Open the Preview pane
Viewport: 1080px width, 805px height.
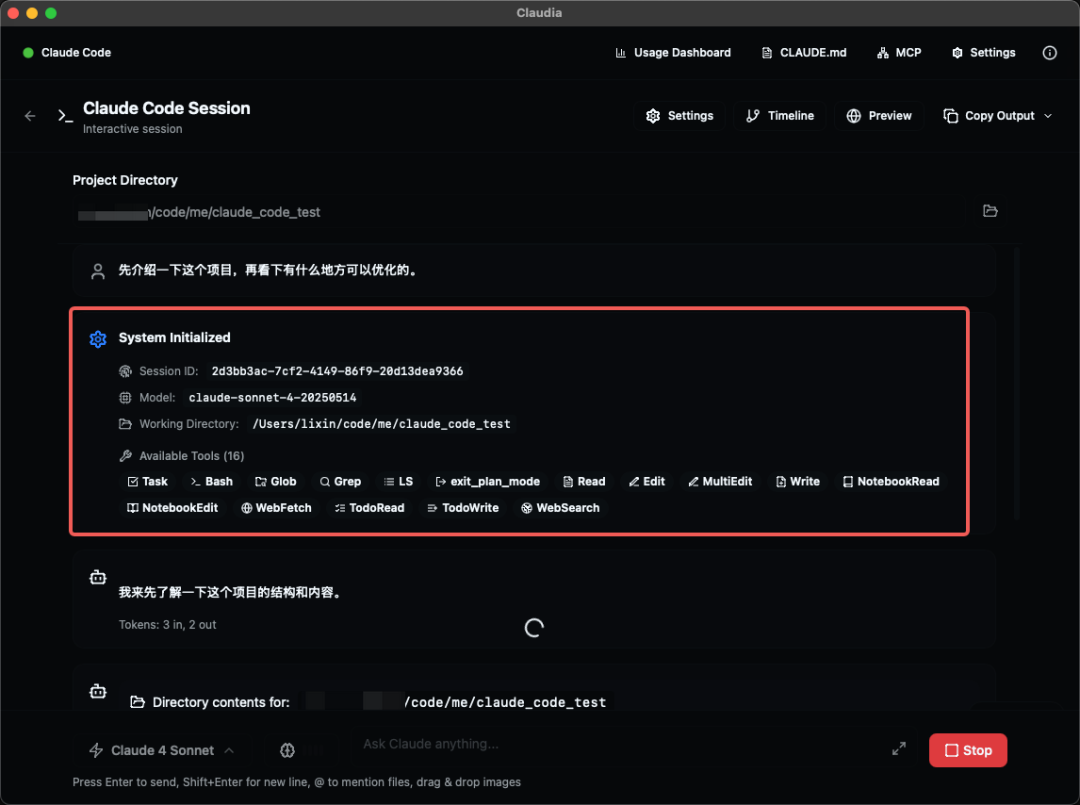point(879,116)
